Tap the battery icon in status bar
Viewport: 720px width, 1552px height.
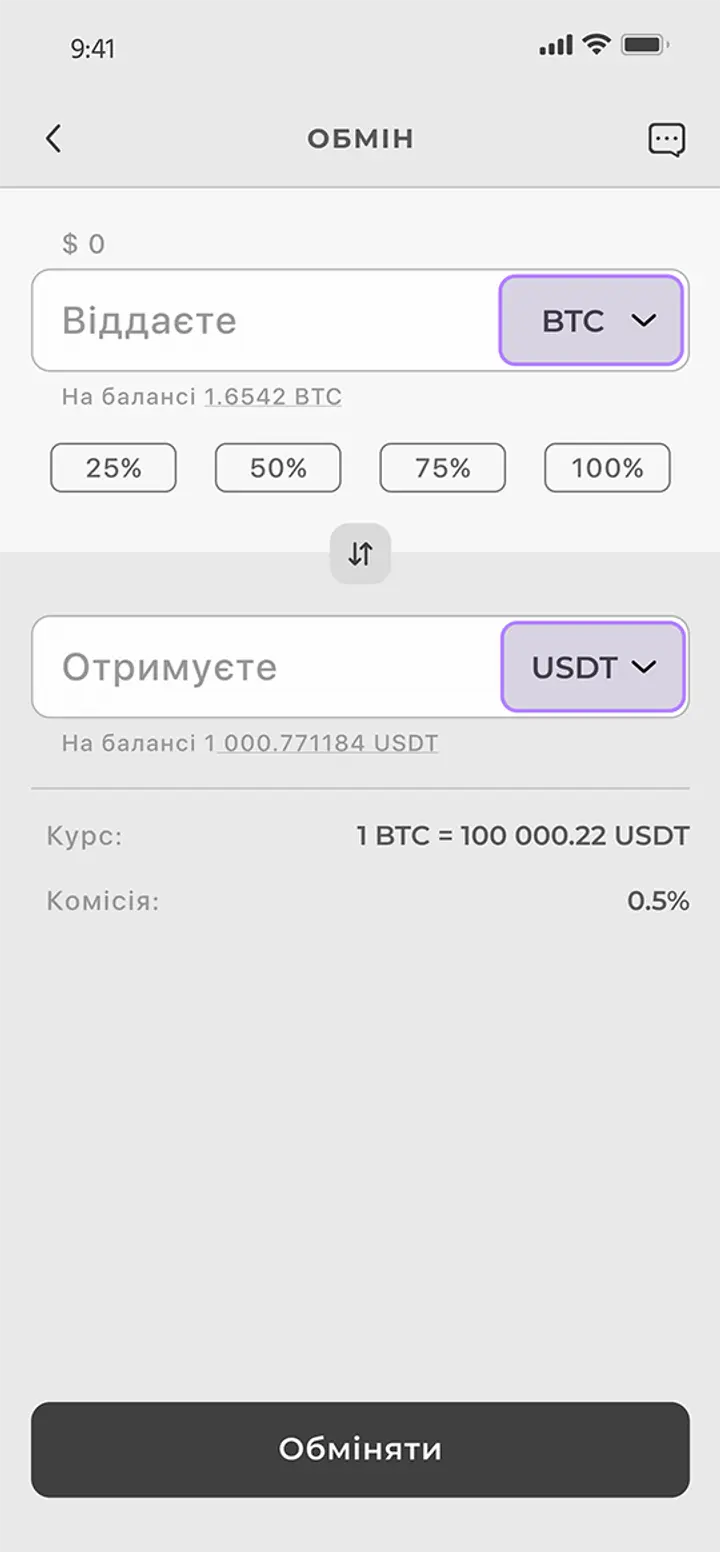(x=645, y=45)
